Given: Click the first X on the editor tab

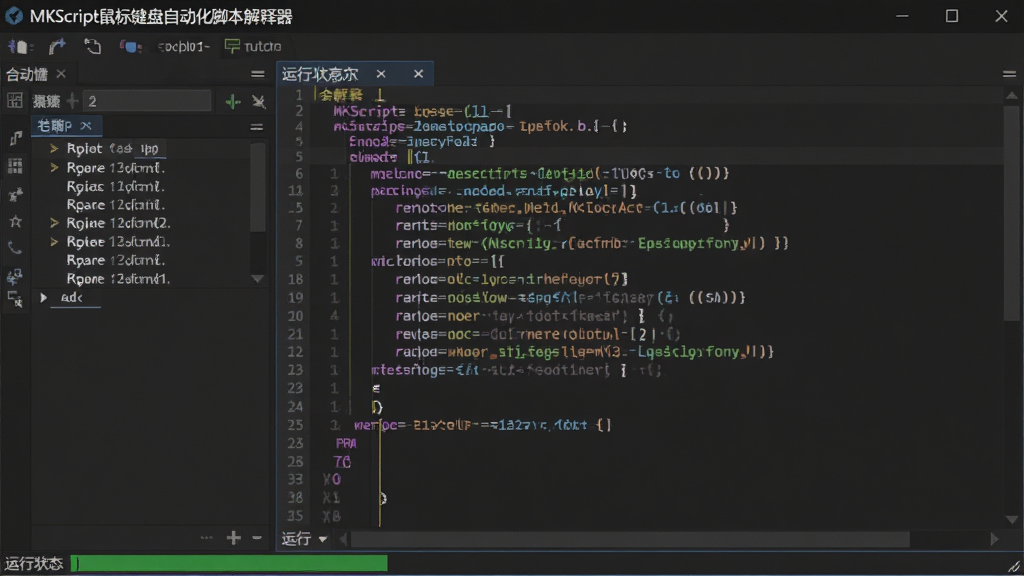Looking at the screenshot, I should pos(381,74).
